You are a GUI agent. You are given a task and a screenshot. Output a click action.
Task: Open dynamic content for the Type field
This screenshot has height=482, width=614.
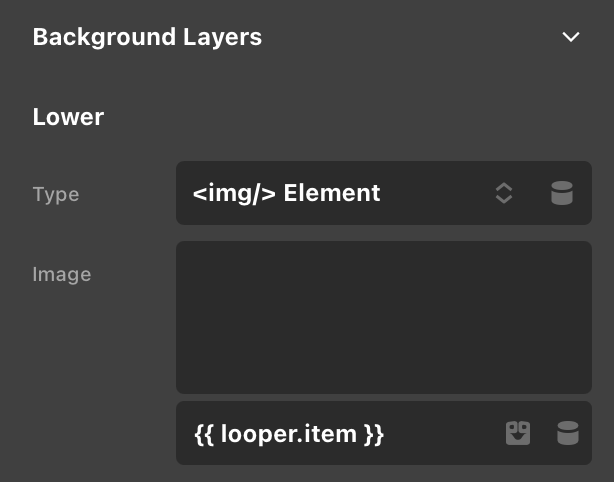pos(562,193)
